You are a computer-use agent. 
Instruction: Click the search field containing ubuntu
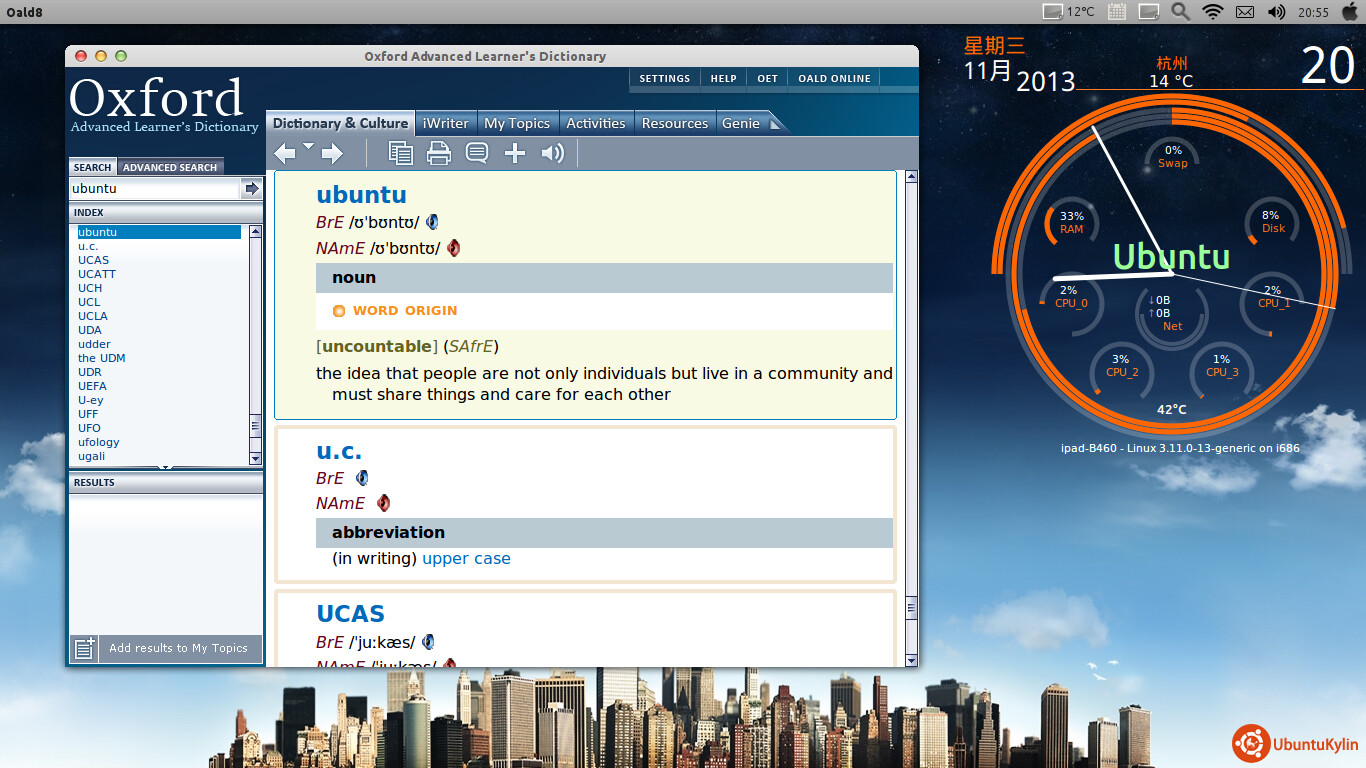click(x=153, y=188)
